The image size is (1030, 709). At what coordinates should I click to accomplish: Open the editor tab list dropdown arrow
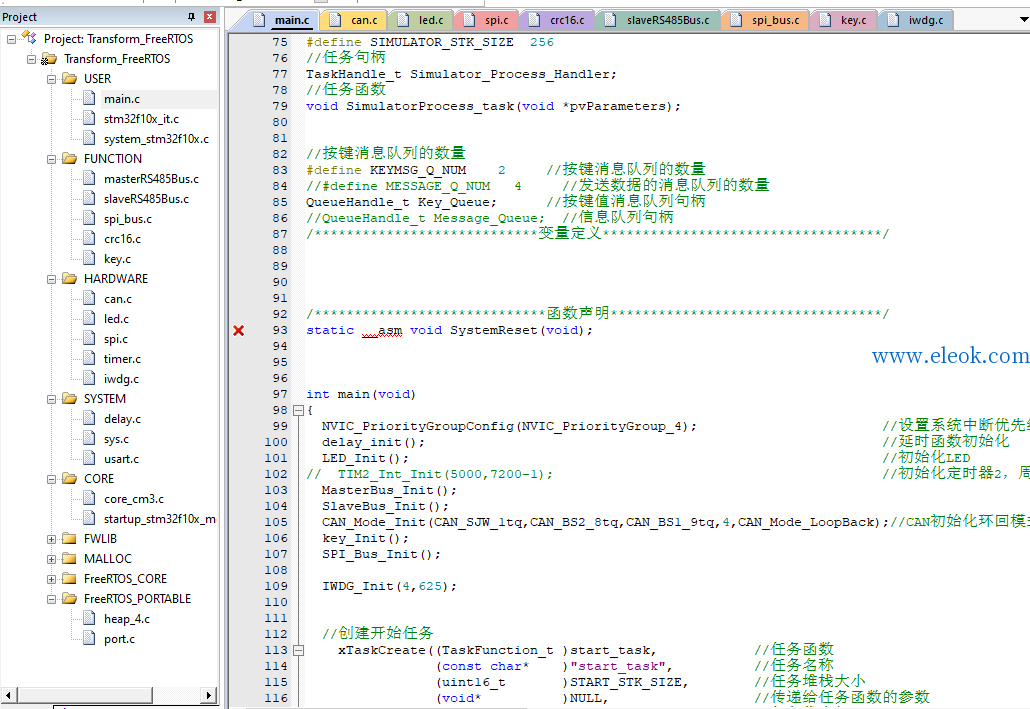click(1023, 20)
